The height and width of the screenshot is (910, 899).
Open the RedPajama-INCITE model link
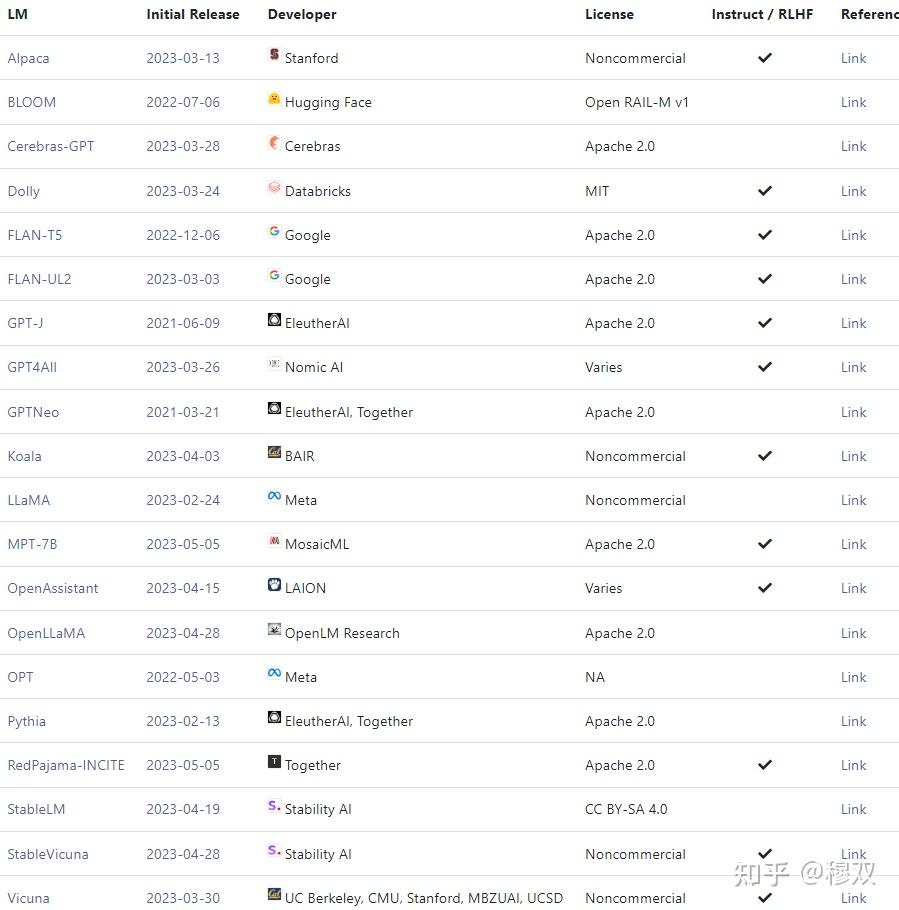pyautogui.click(x=66, y=765)
